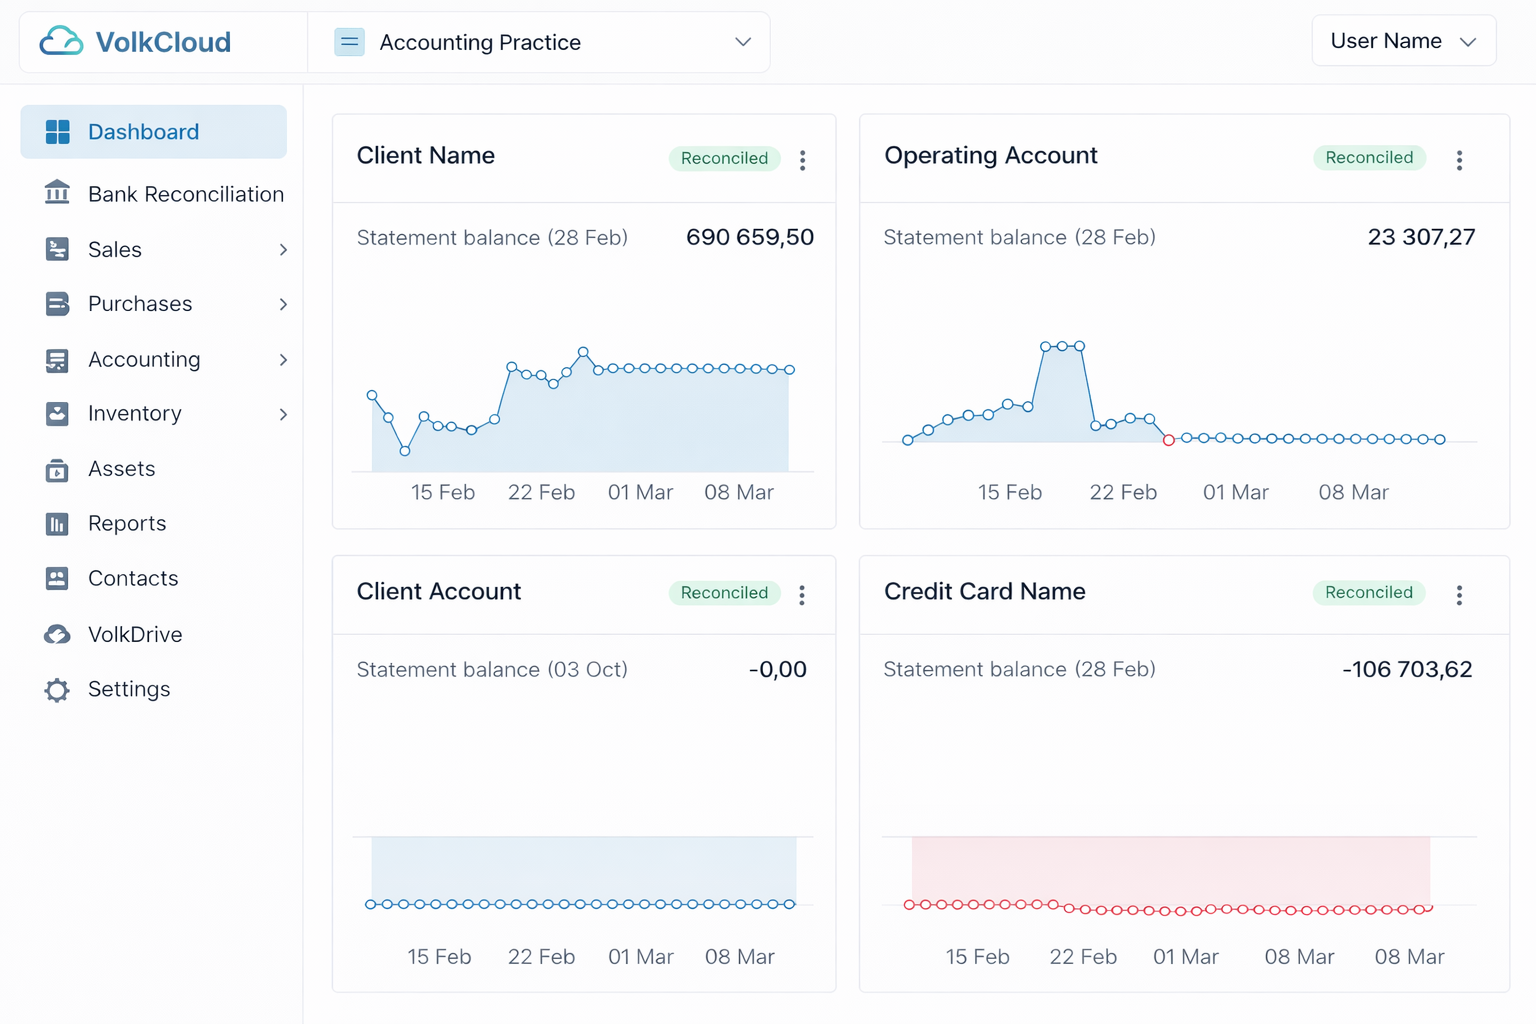The height and width of the screenshot is (1024, 1536).
Task: Open Operating Account card kebab menu
Action: 1459,160
